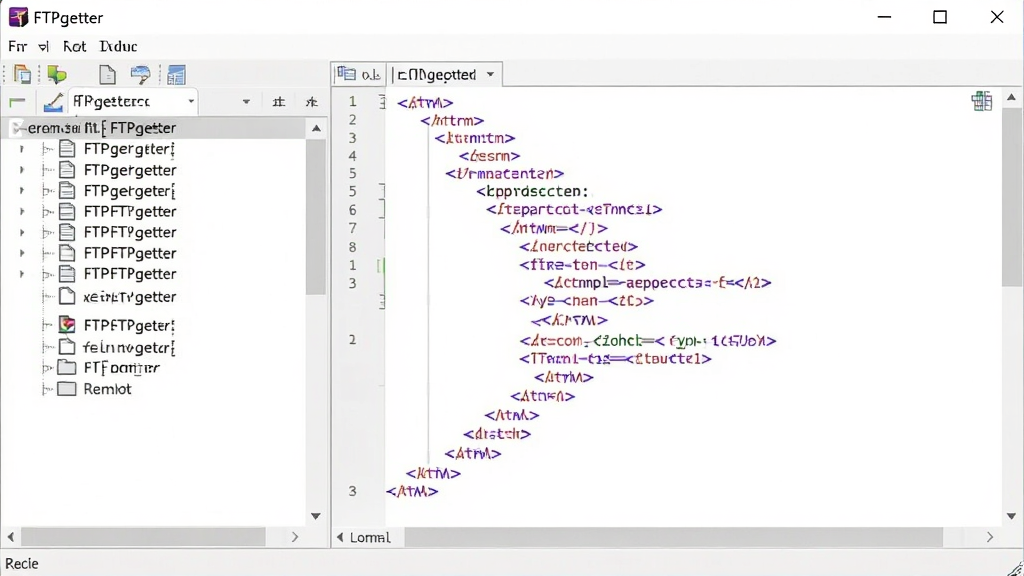Click the <dratch> closing tag line

click(x=497, y=434)
